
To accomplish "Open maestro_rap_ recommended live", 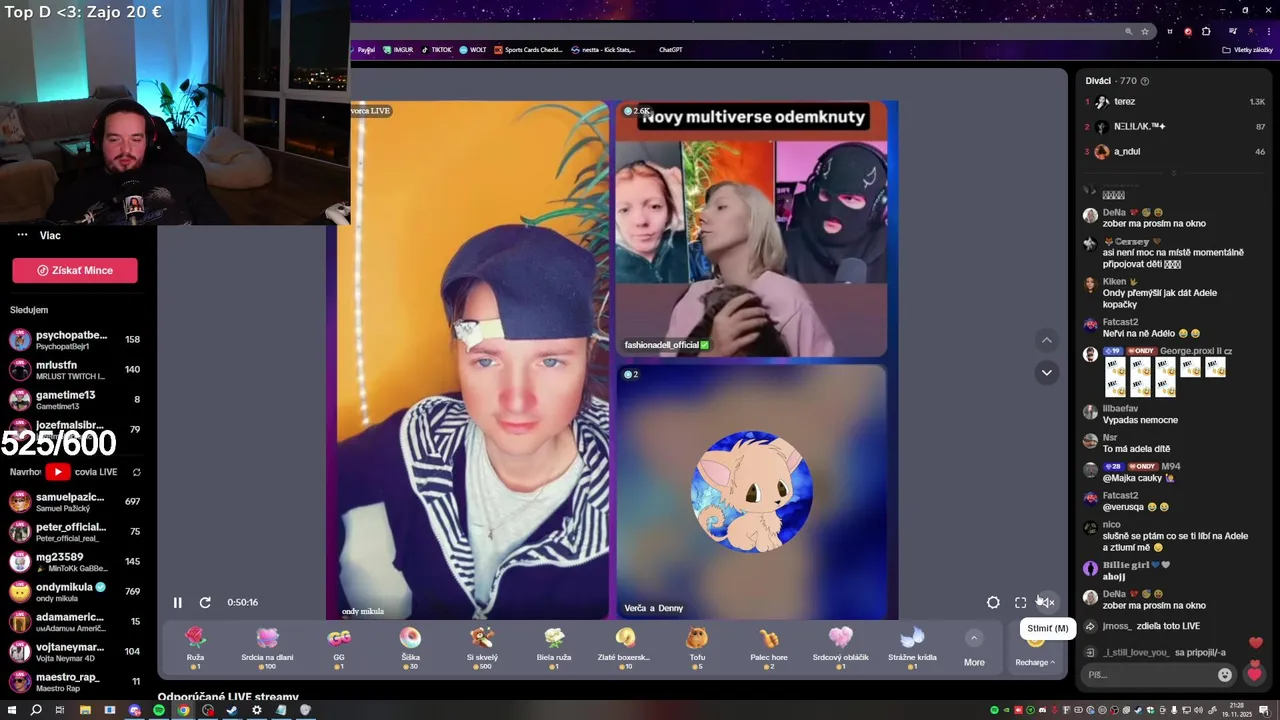I will click(x=75, y=681).
